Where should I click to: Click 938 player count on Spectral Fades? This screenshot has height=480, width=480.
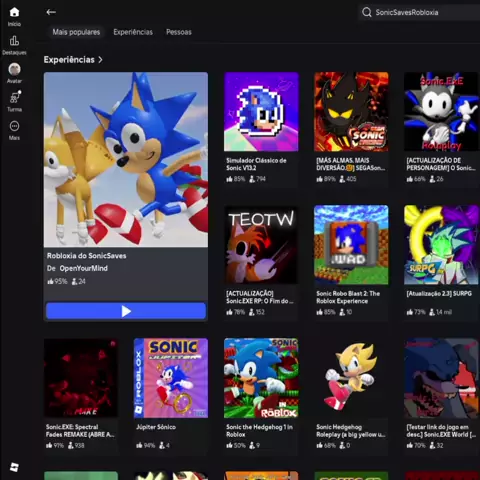coord(76,445)
